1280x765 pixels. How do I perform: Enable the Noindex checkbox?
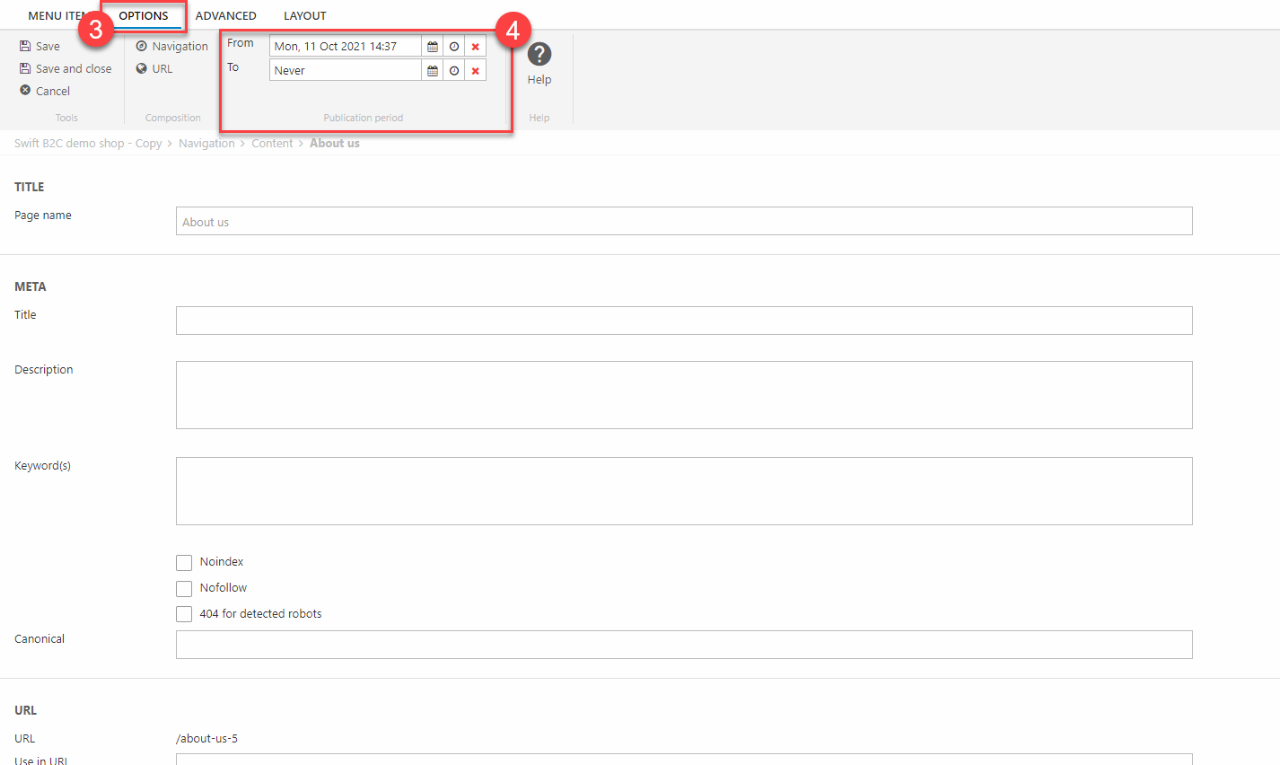pos(184,563)
